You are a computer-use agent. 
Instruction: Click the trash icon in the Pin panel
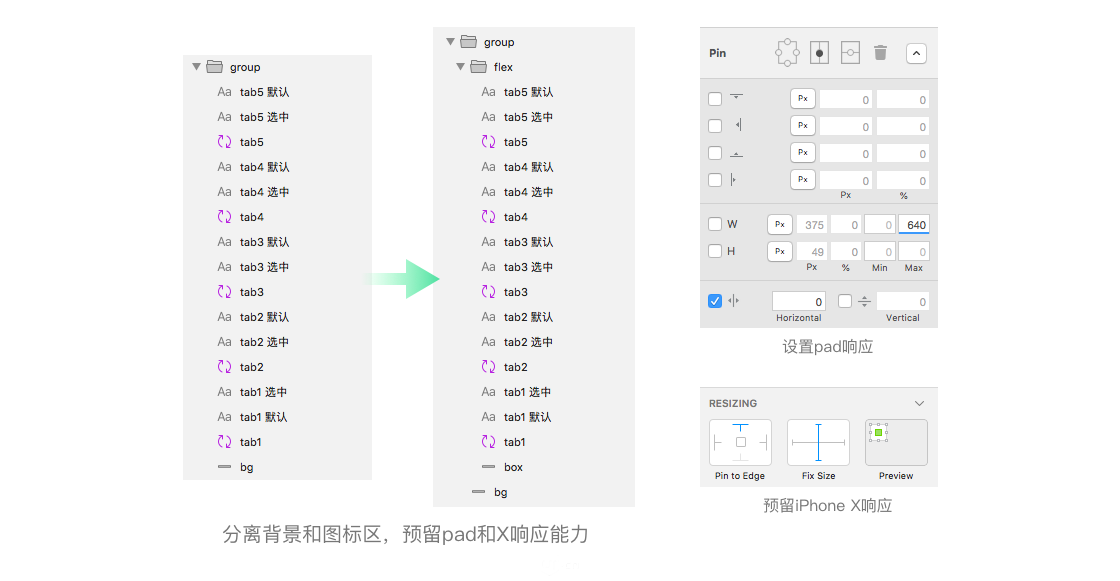pos(881,53)
